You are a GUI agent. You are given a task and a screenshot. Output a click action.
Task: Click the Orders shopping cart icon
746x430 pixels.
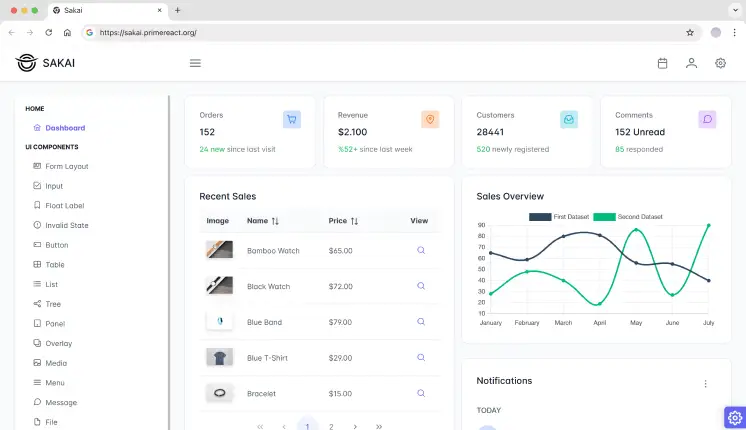pyautogui.click(x=292, y=119)
